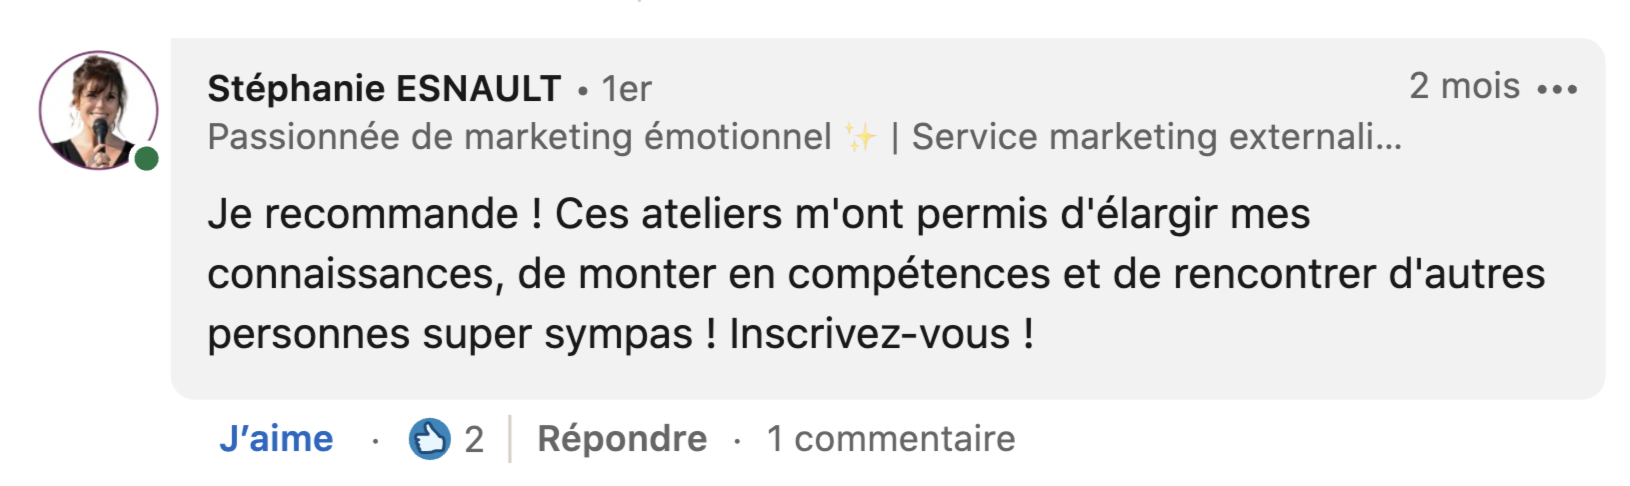Open the three-dot comment options menu

pyautogui.click(x=1557, y=90)
